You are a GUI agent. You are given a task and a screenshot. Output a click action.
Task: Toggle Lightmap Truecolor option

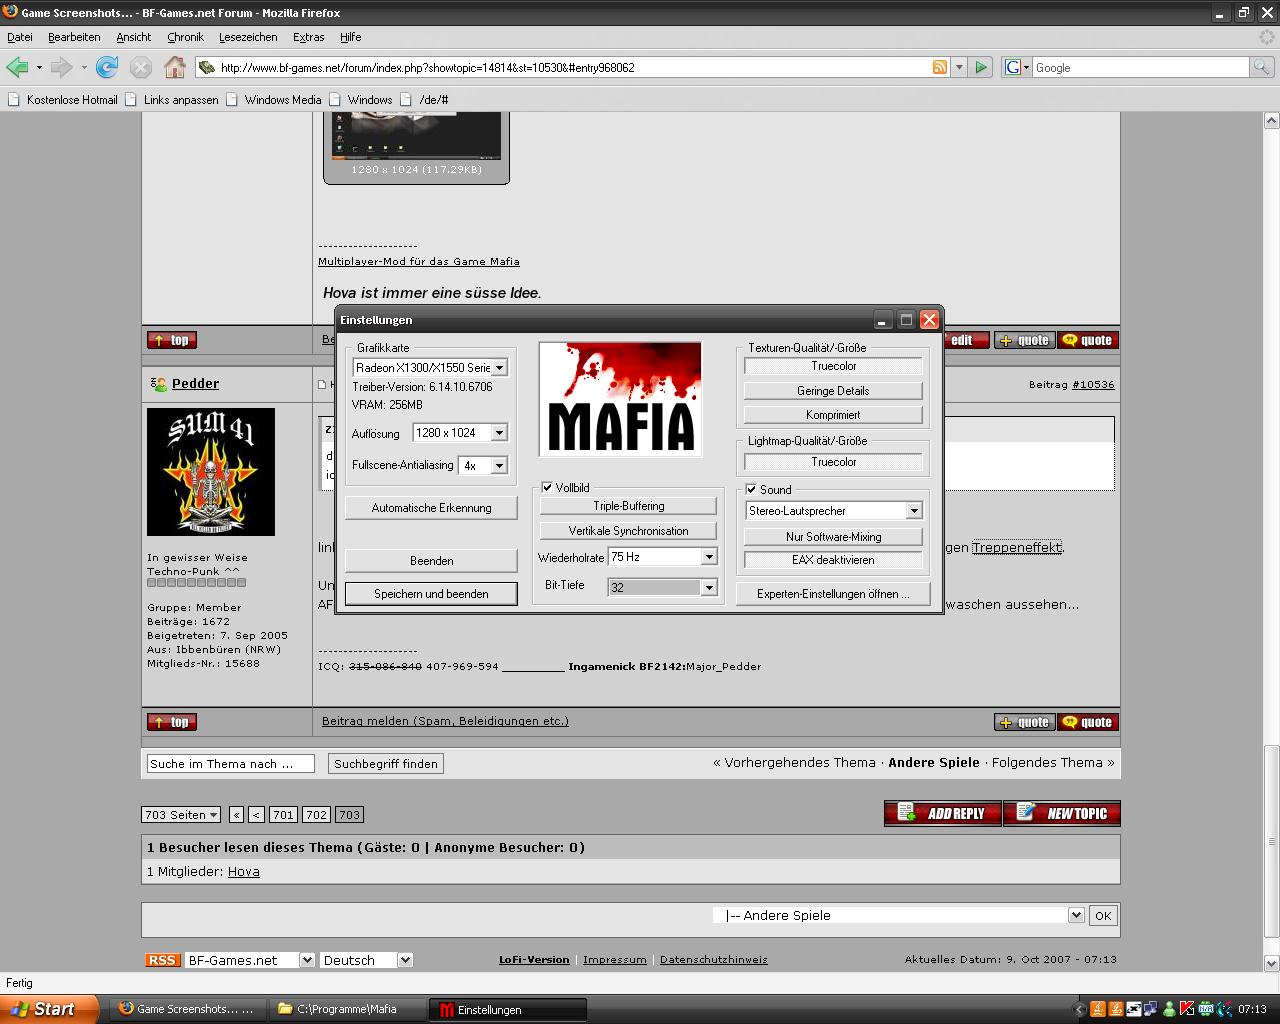coord(833,462)
